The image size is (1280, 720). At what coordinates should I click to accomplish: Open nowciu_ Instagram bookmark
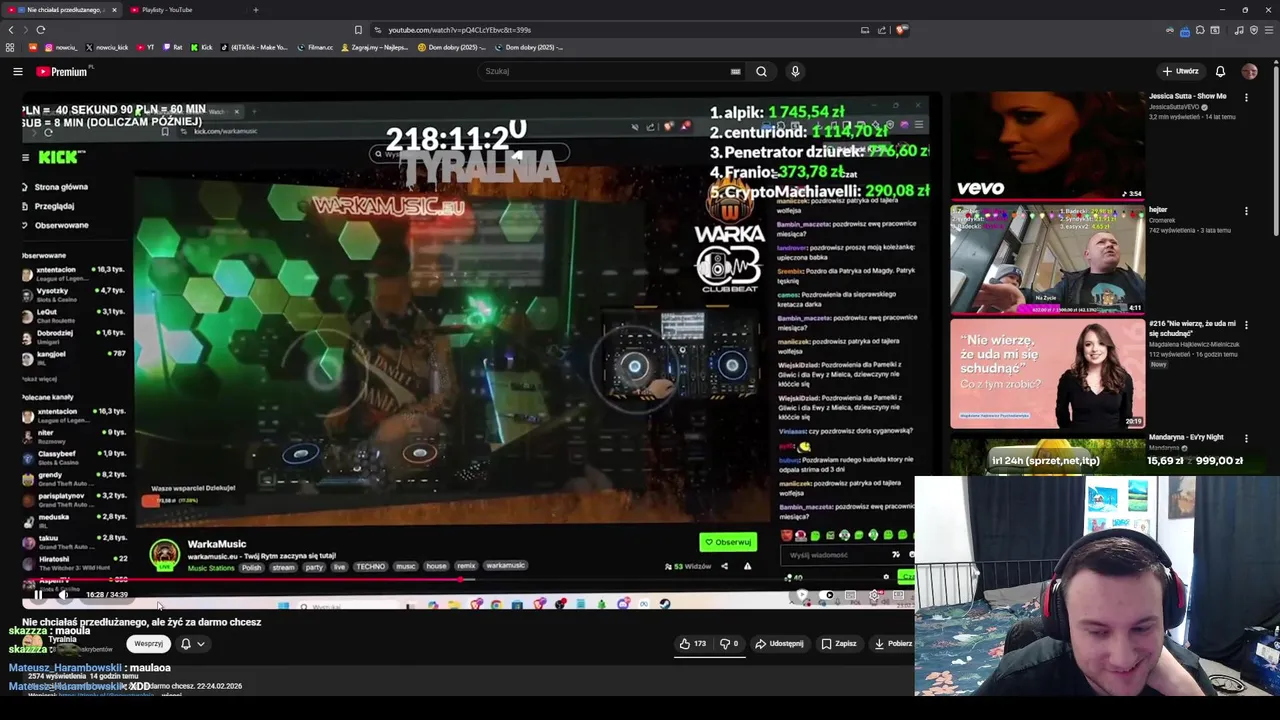[x=61, y=47]
